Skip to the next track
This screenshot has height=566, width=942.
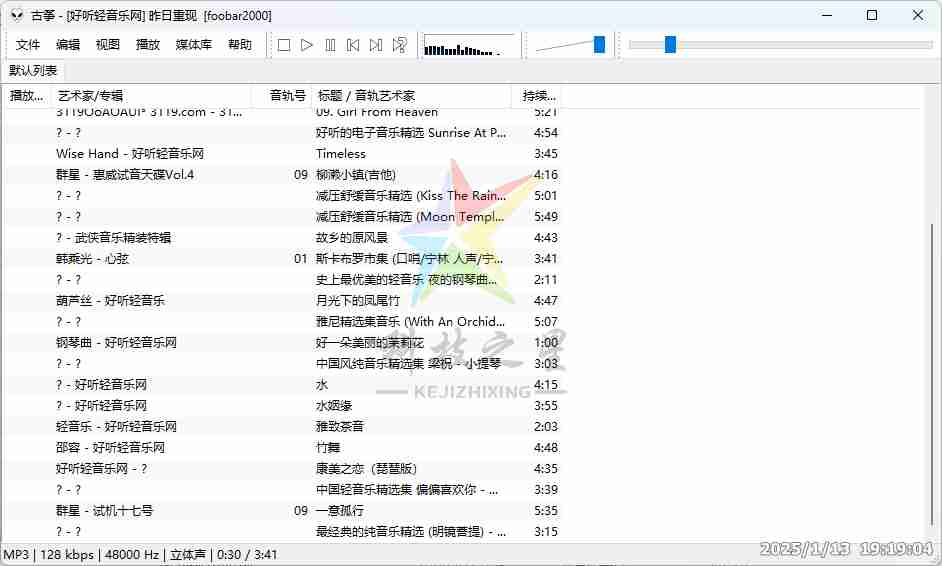pyautogui.click(x=376, y=45)
